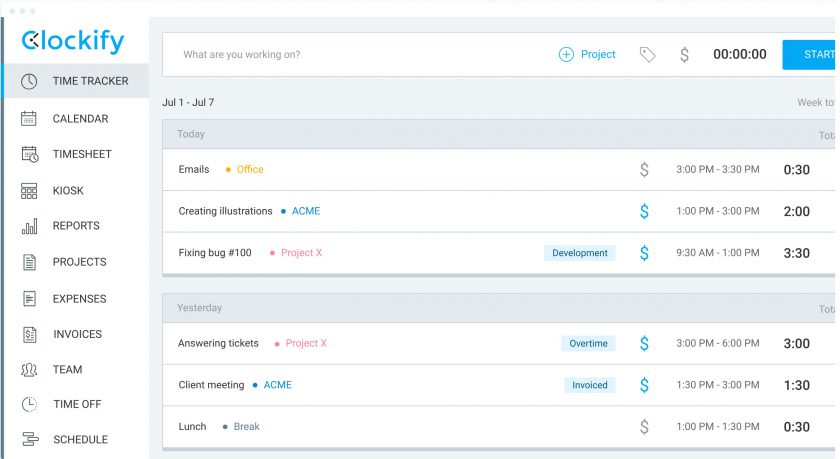Click the tag icon in tracker bar

(647, 55)
